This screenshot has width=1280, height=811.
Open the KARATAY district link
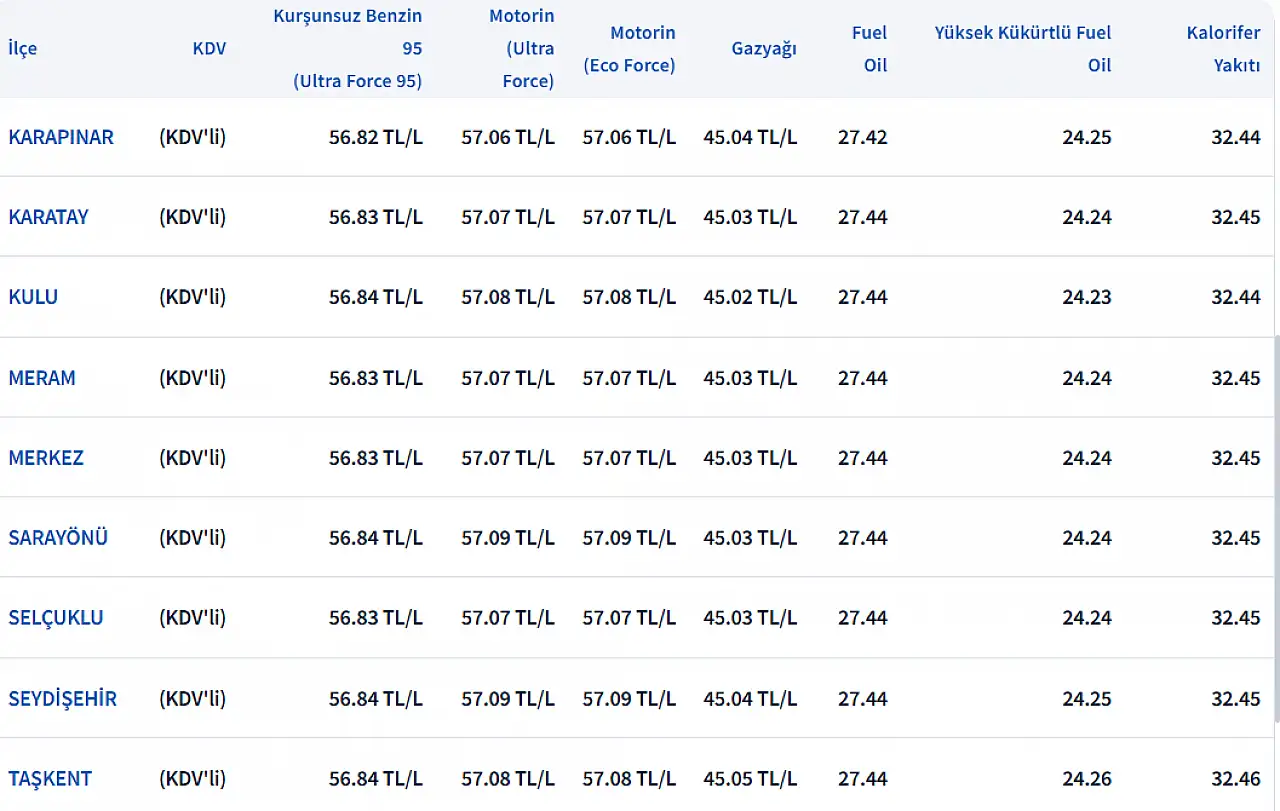click(48, 217)
